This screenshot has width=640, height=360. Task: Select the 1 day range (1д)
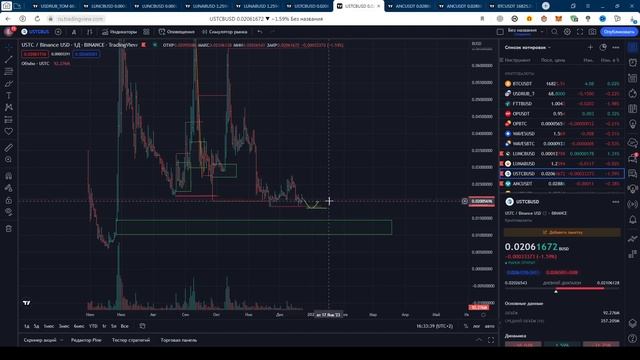pos(27,326)
